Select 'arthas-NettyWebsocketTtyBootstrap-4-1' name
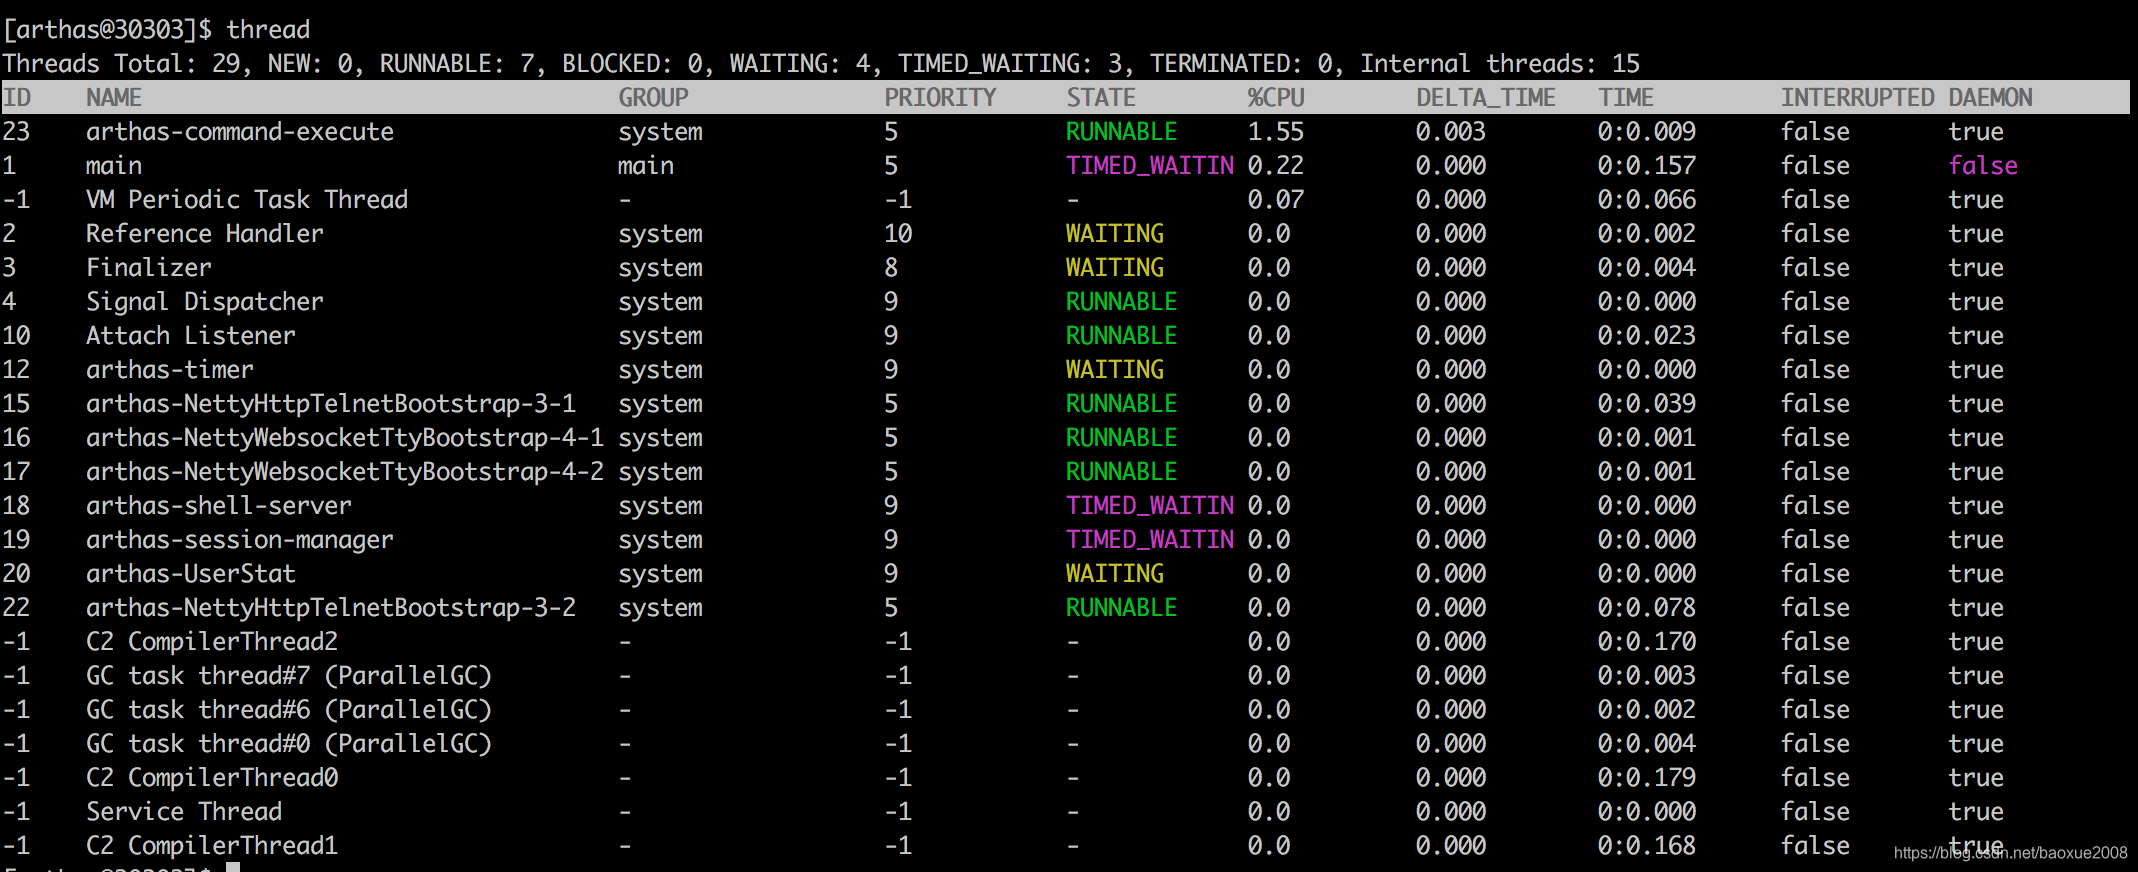This screenshot has width=2138, height=872. pos(345,437)
